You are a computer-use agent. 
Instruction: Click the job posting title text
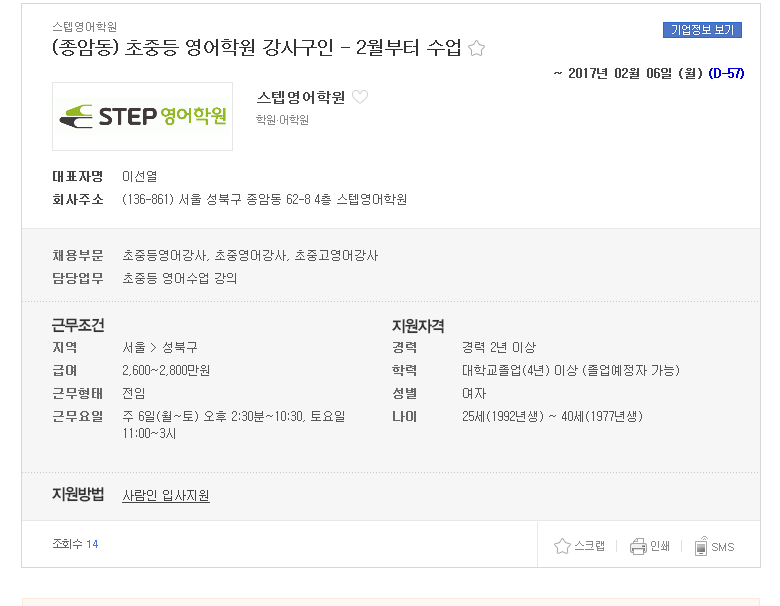pos(257,48)
